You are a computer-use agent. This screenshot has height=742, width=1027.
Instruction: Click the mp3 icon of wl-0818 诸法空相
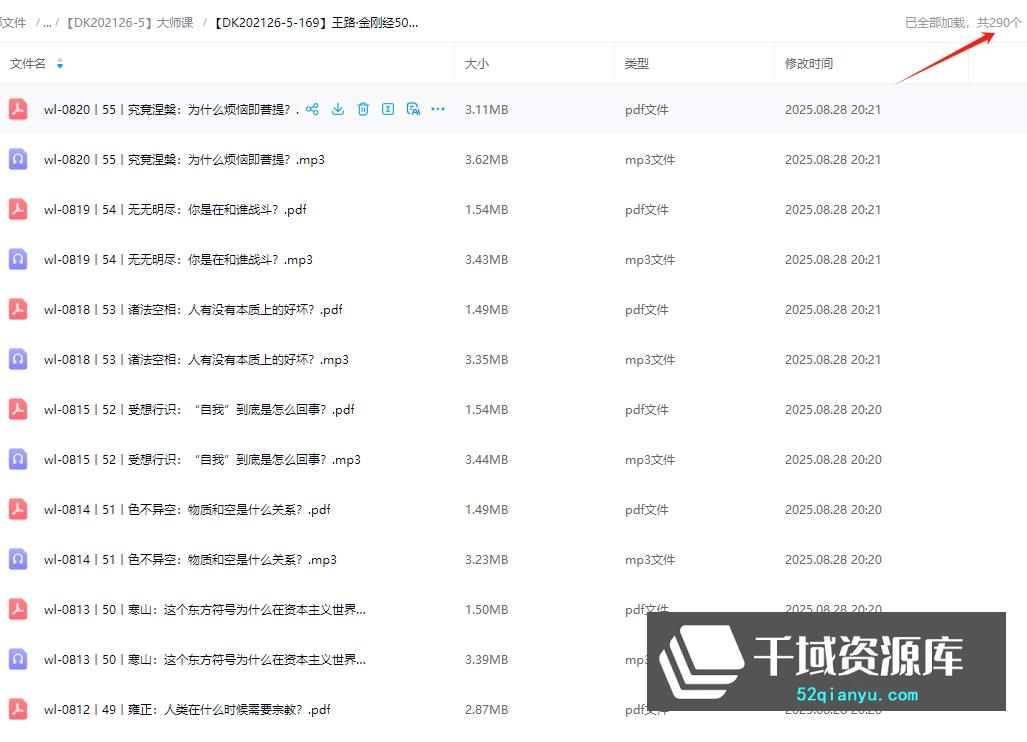coord(18,359)
